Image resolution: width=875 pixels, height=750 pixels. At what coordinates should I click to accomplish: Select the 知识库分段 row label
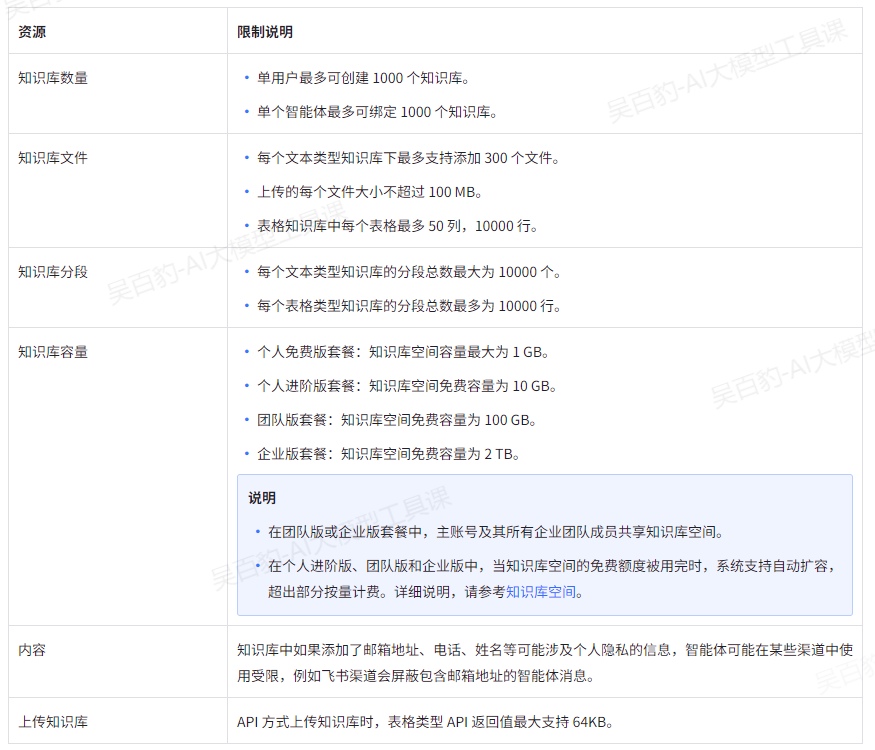pyautogui.click(x=53, y=272)
